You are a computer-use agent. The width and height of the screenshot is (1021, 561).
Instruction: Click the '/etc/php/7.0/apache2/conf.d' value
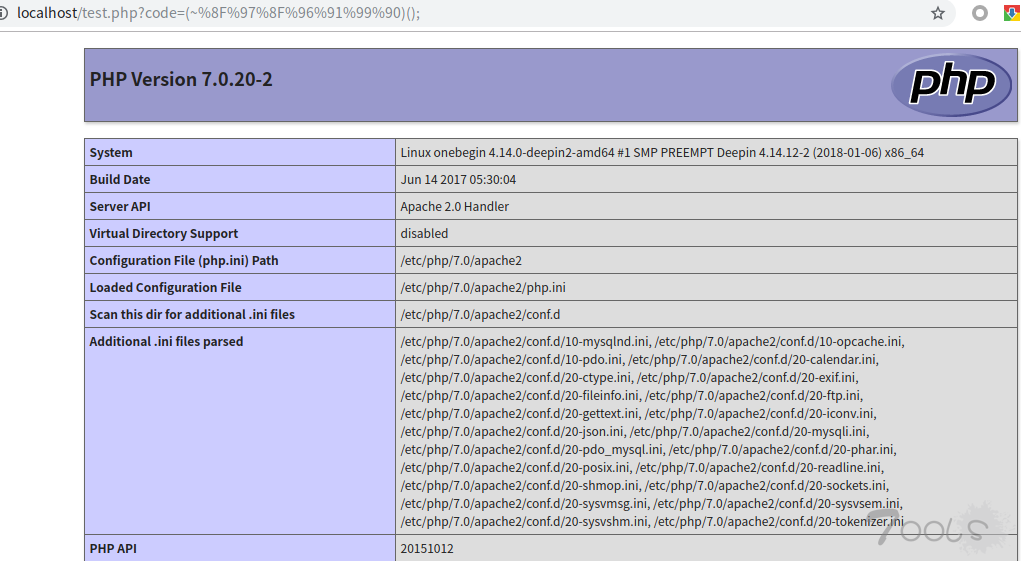pyautogui.click(x=480, y=314)
